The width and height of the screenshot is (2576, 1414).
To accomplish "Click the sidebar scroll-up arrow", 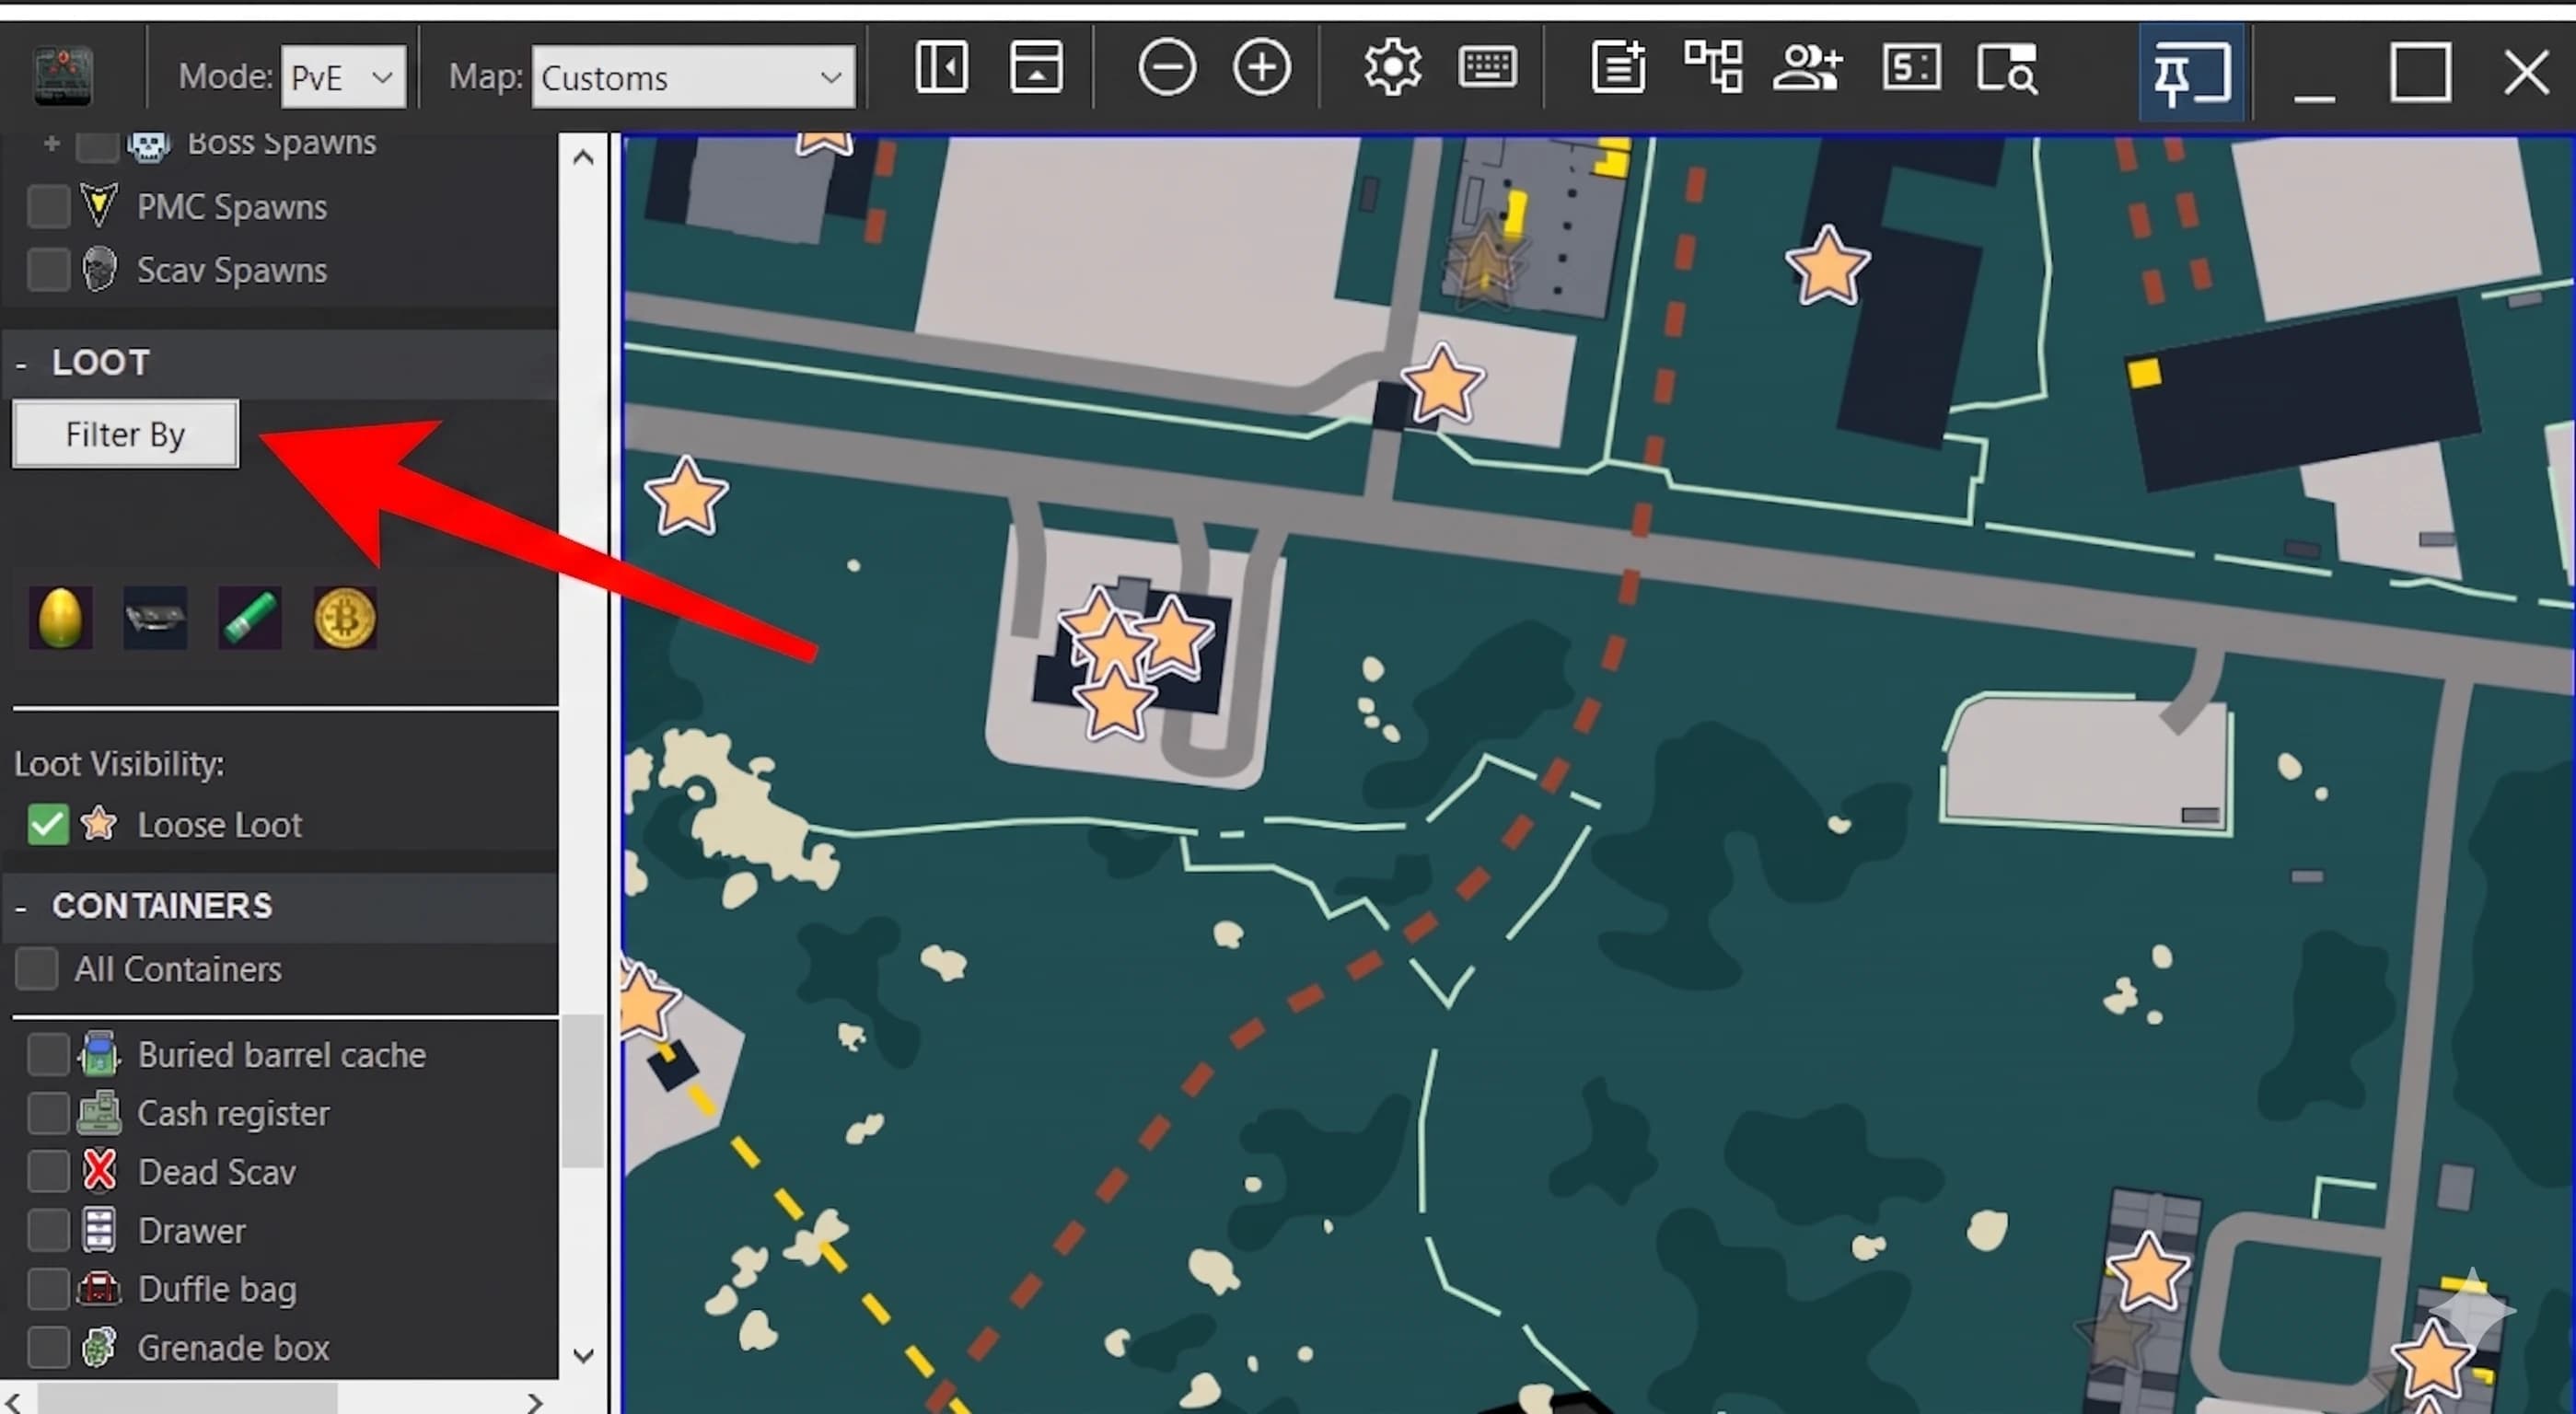I will 583,157.
